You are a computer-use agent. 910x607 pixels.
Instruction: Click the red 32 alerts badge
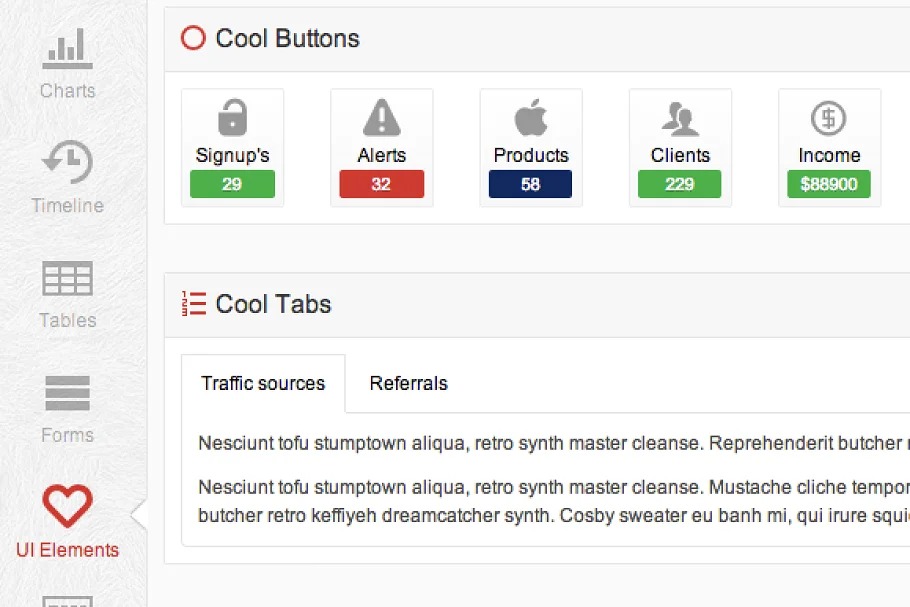[381, 184]
